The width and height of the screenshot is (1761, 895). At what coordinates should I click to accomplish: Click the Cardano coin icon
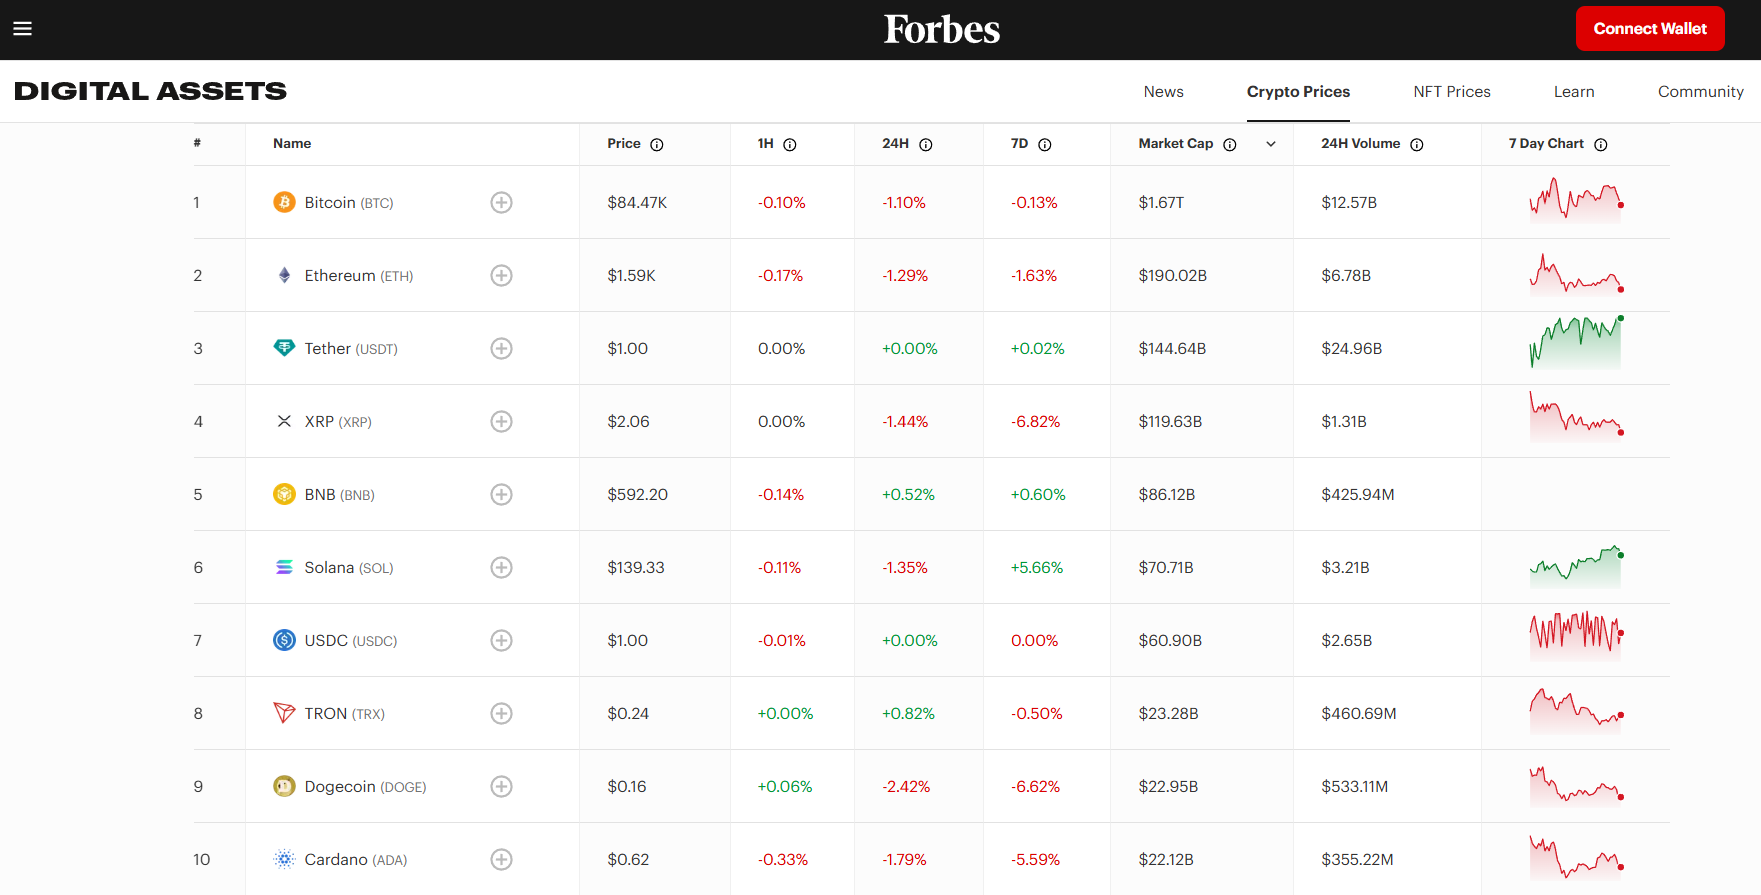point(284,859)
